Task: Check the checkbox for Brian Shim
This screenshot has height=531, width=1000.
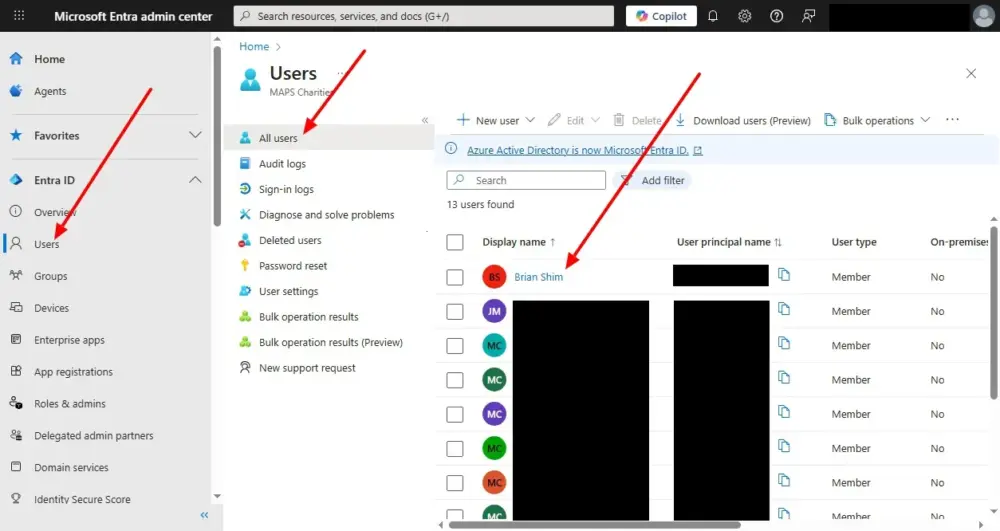Action: click(x=455, y=277)
